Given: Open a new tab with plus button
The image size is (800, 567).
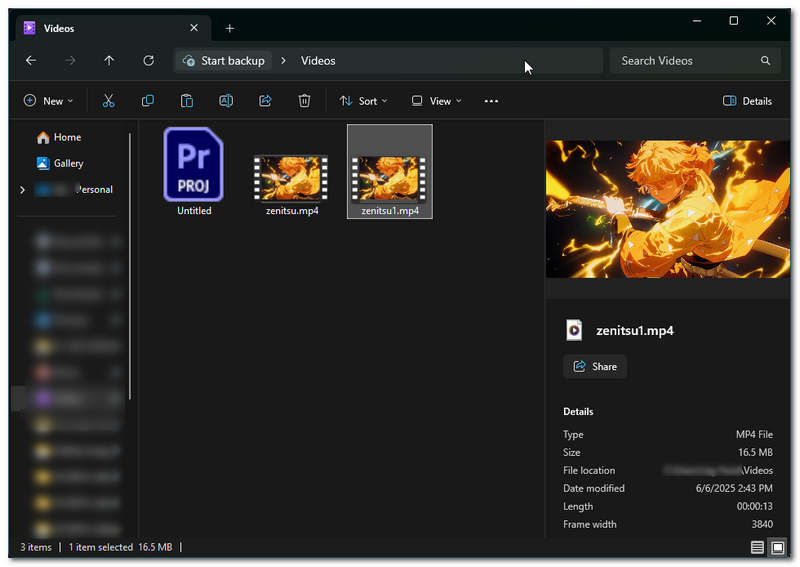Looking at the screenshot, I should coord(229,28).
